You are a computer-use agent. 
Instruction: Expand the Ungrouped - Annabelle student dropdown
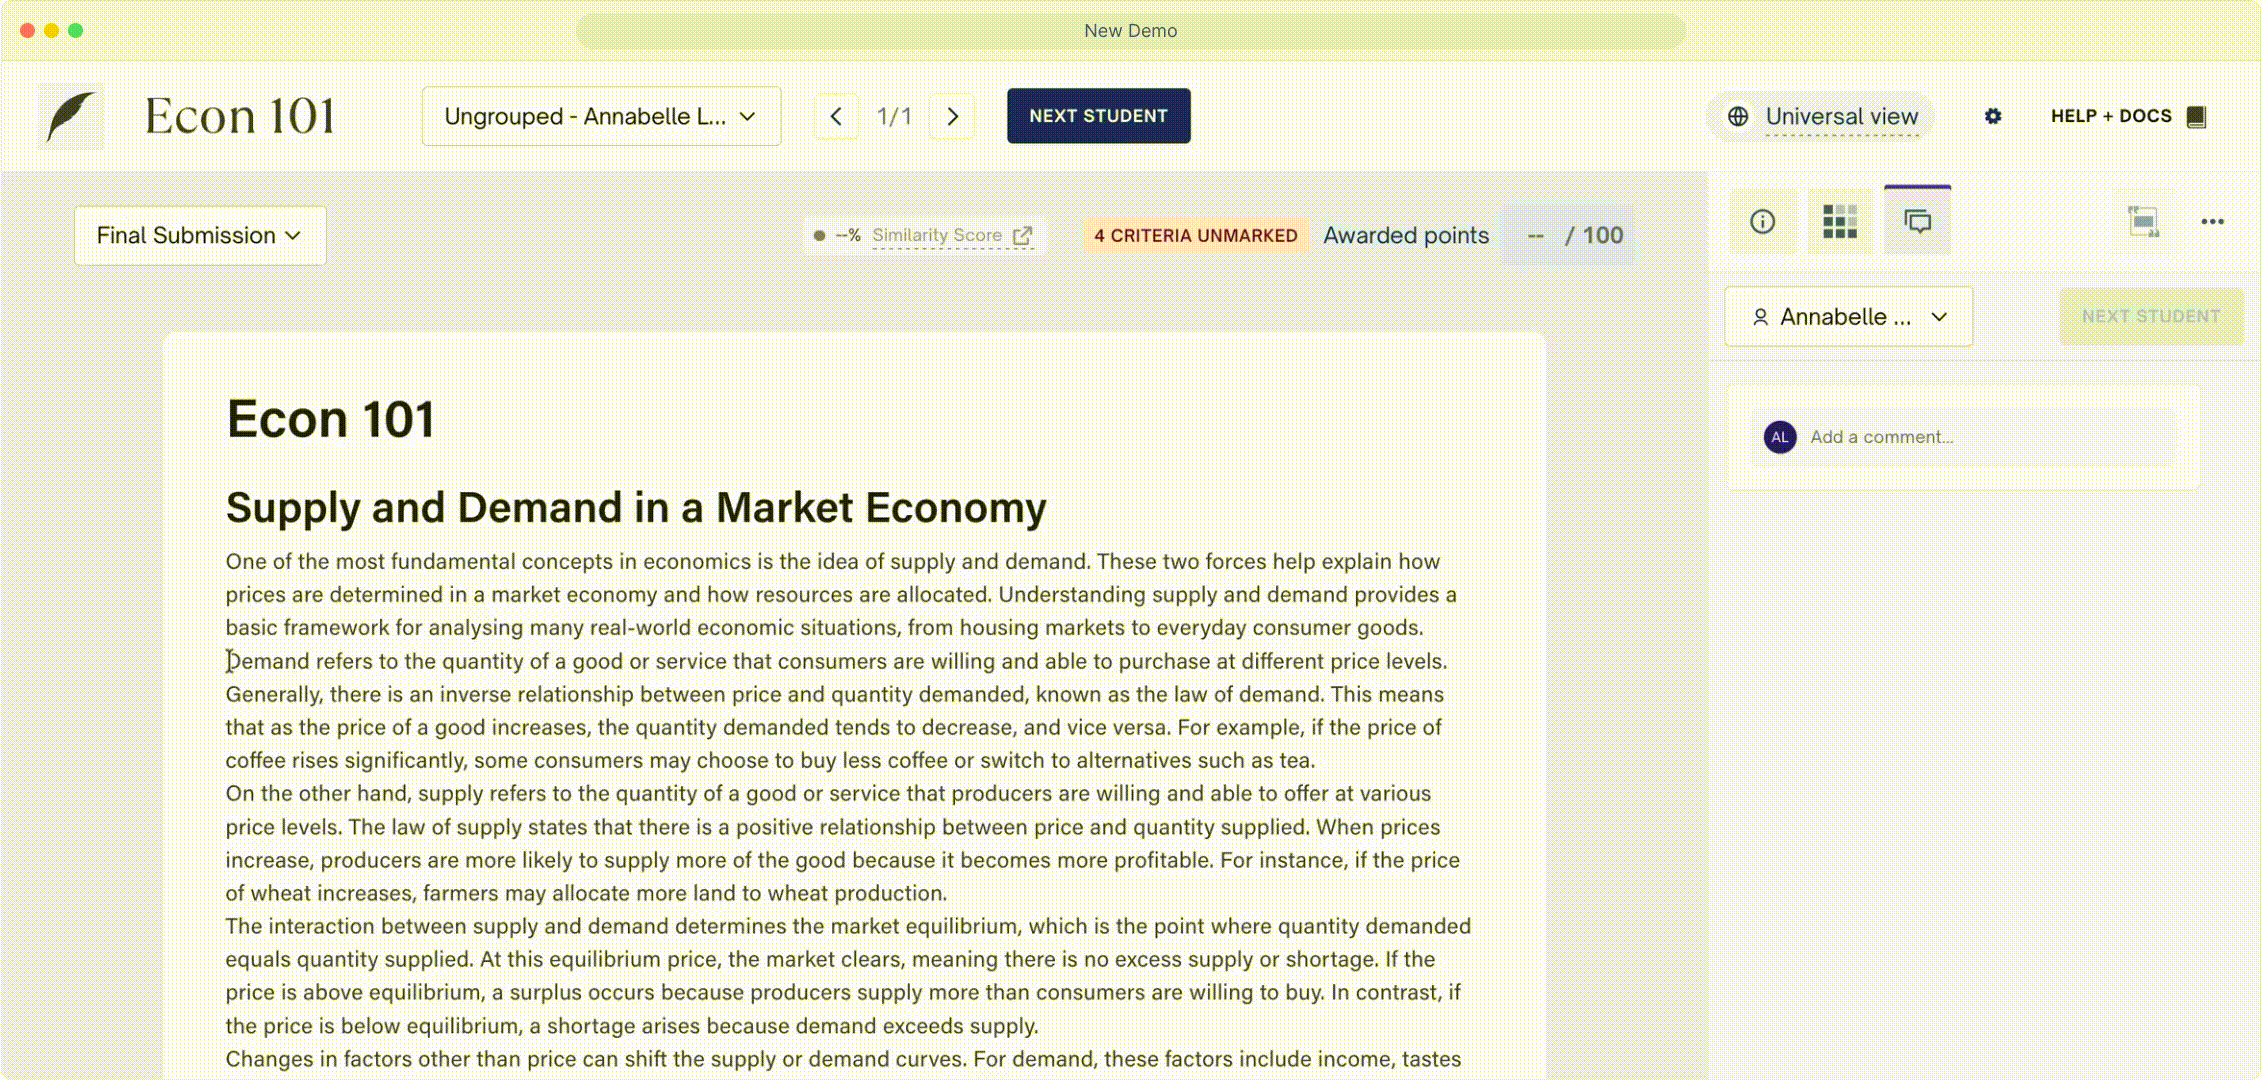pyautogui.click(x=601, y=116)
